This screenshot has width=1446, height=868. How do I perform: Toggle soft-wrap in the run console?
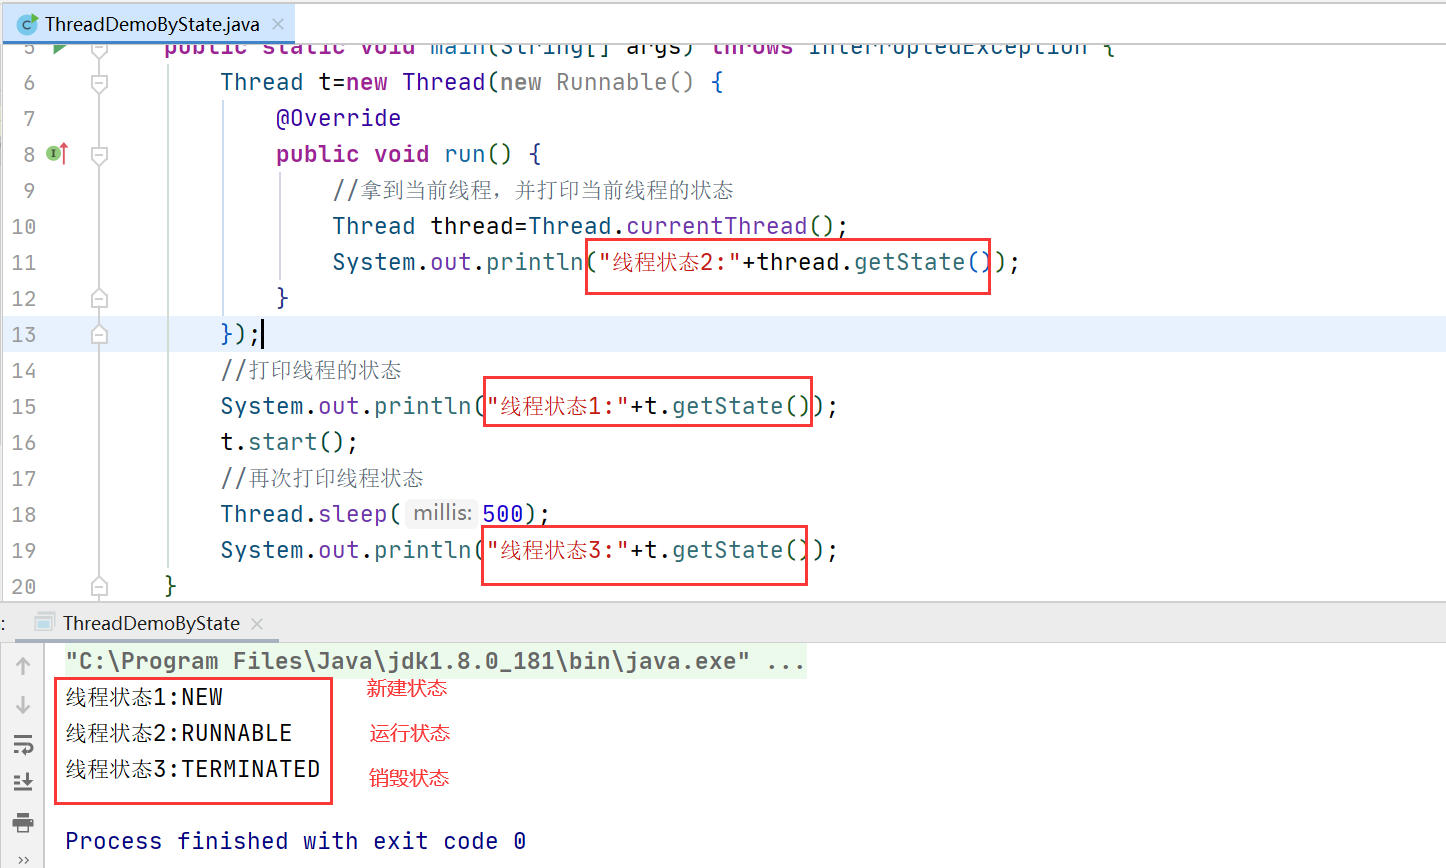click(23, 745)
